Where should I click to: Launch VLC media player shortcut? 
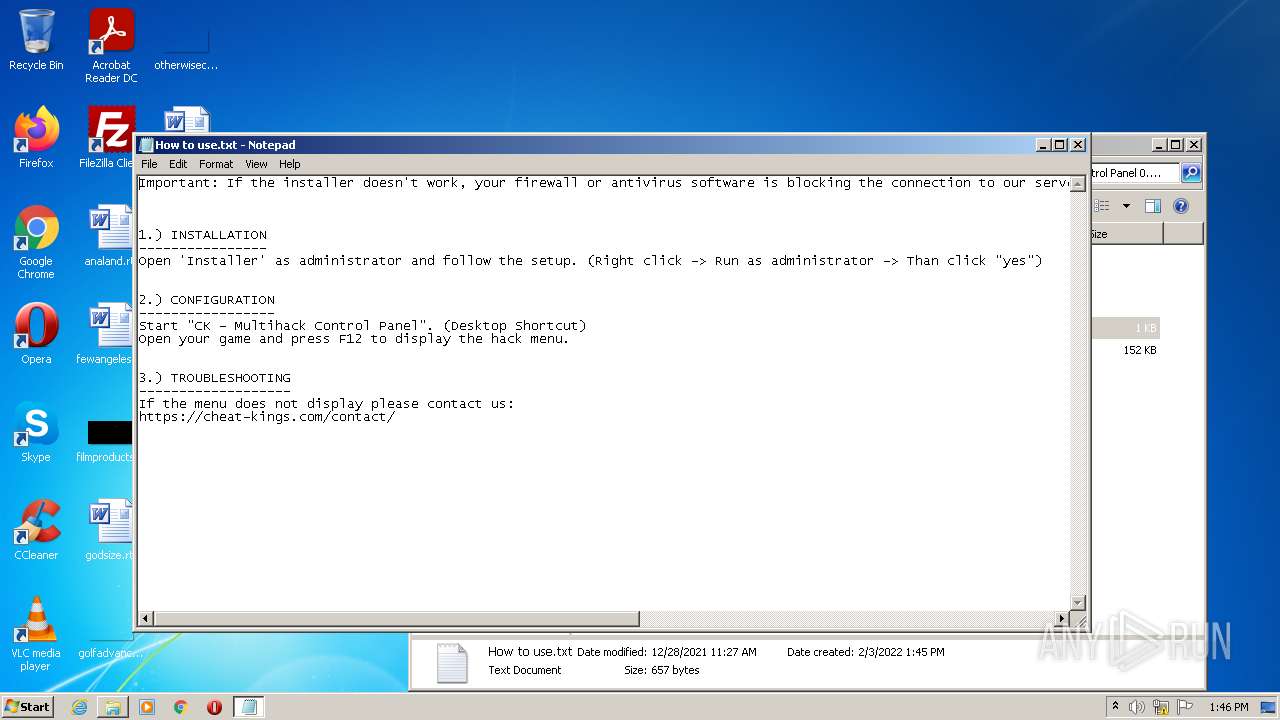tap(36, 634)
